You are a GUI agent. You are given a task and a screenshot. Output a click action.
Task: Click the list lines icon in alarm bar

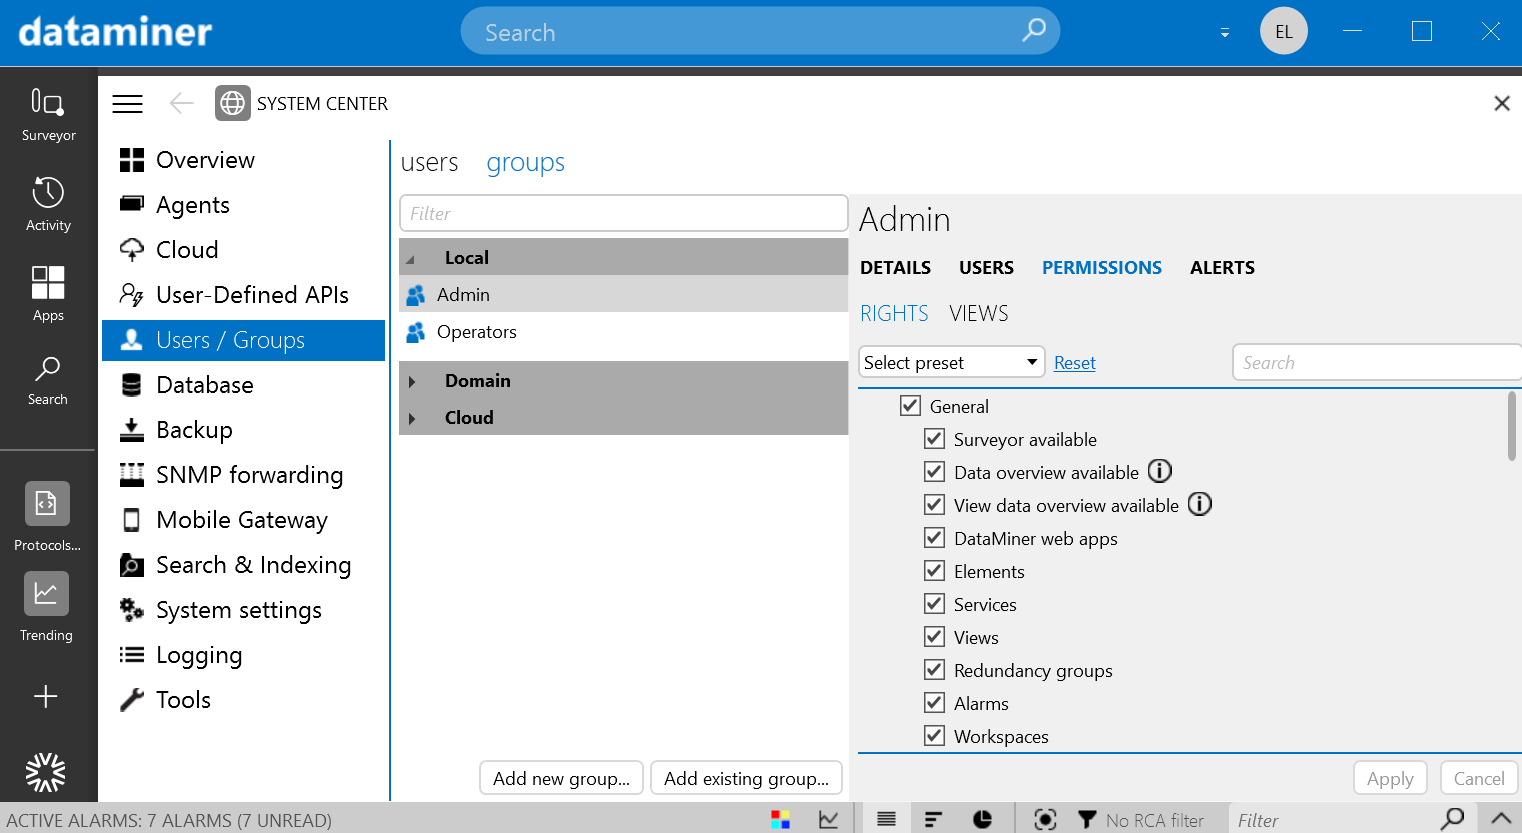point(886,820)
